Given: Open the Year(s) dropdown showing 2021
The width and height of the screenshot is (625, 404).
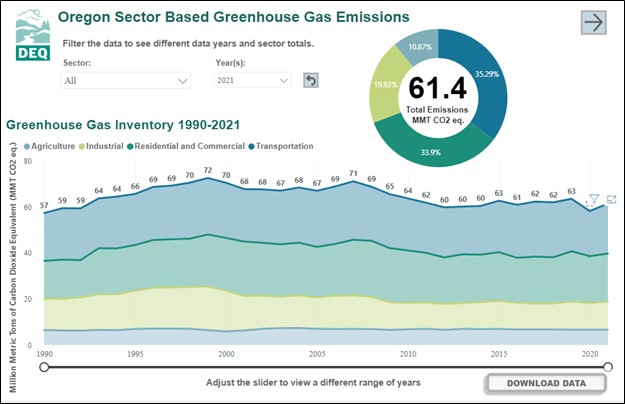Looking at the screenshot, I should click(251, 80).
